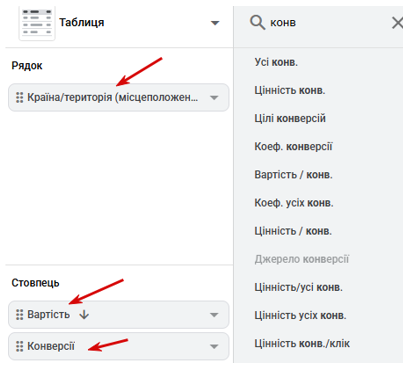Select the 'Цінність усіх конв.' metric
The height and width of the screenshot is (365, 403).
pos(300,315)
